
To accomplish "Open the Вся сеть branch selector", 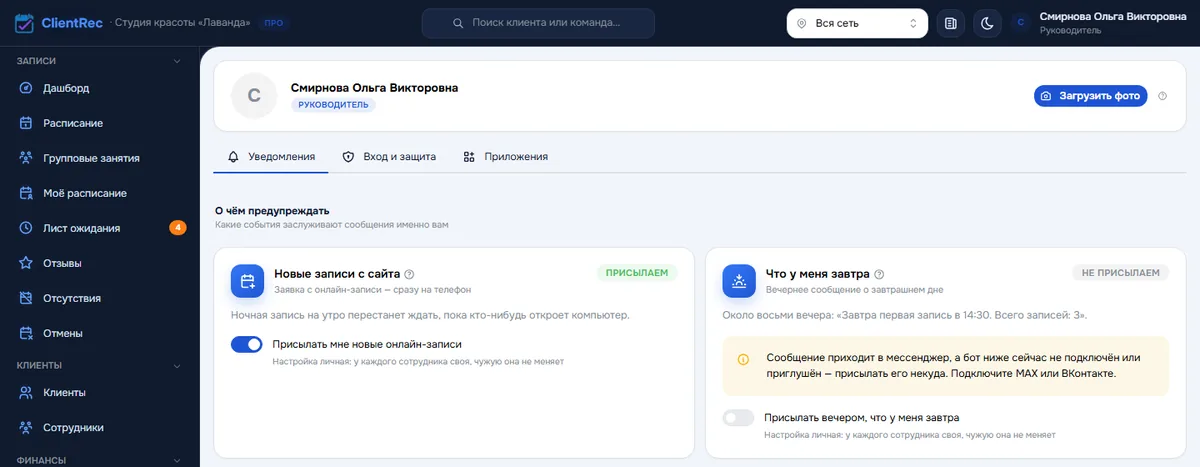I will coord(857,23).
